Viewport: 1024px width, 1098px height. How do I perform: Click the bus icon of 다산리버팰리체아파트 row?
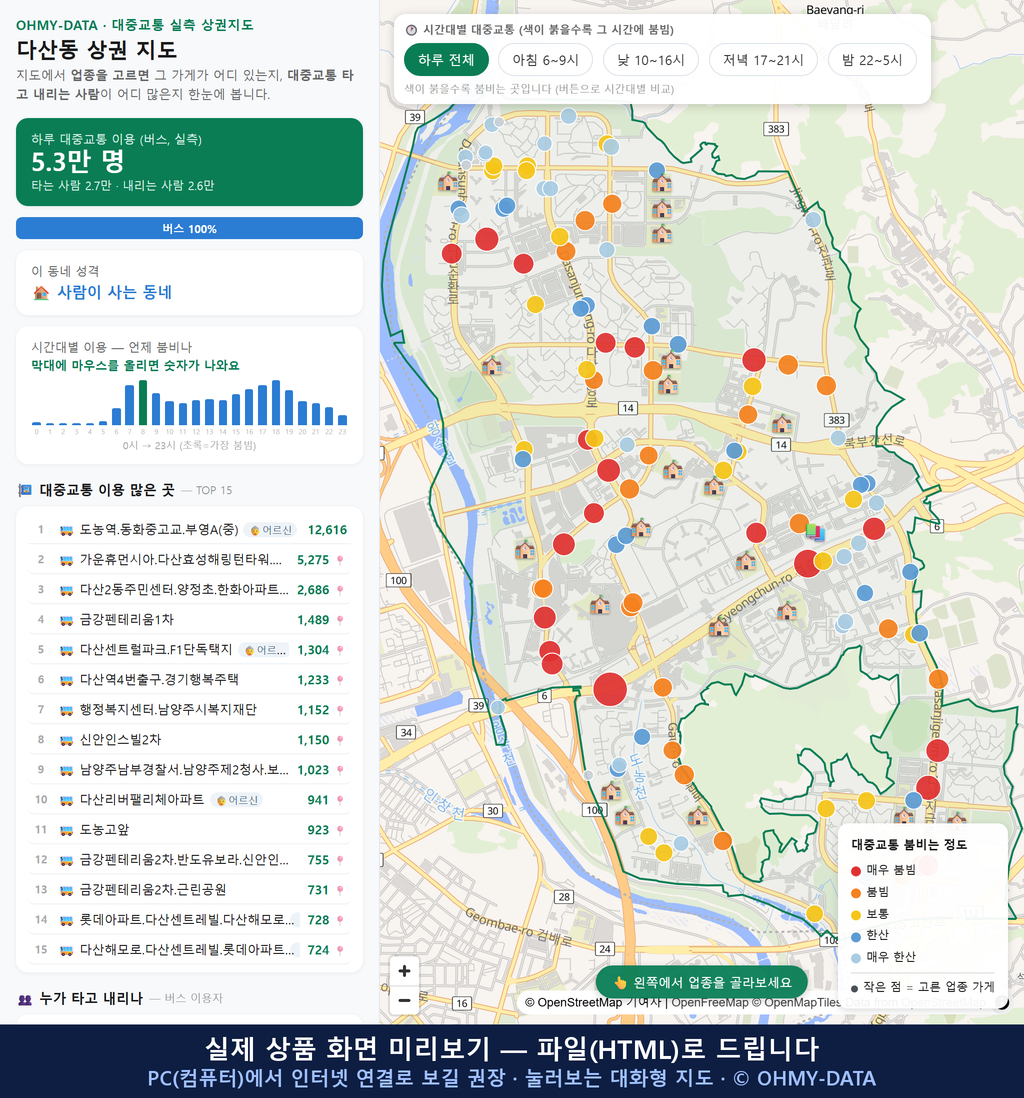click(67, 800)
